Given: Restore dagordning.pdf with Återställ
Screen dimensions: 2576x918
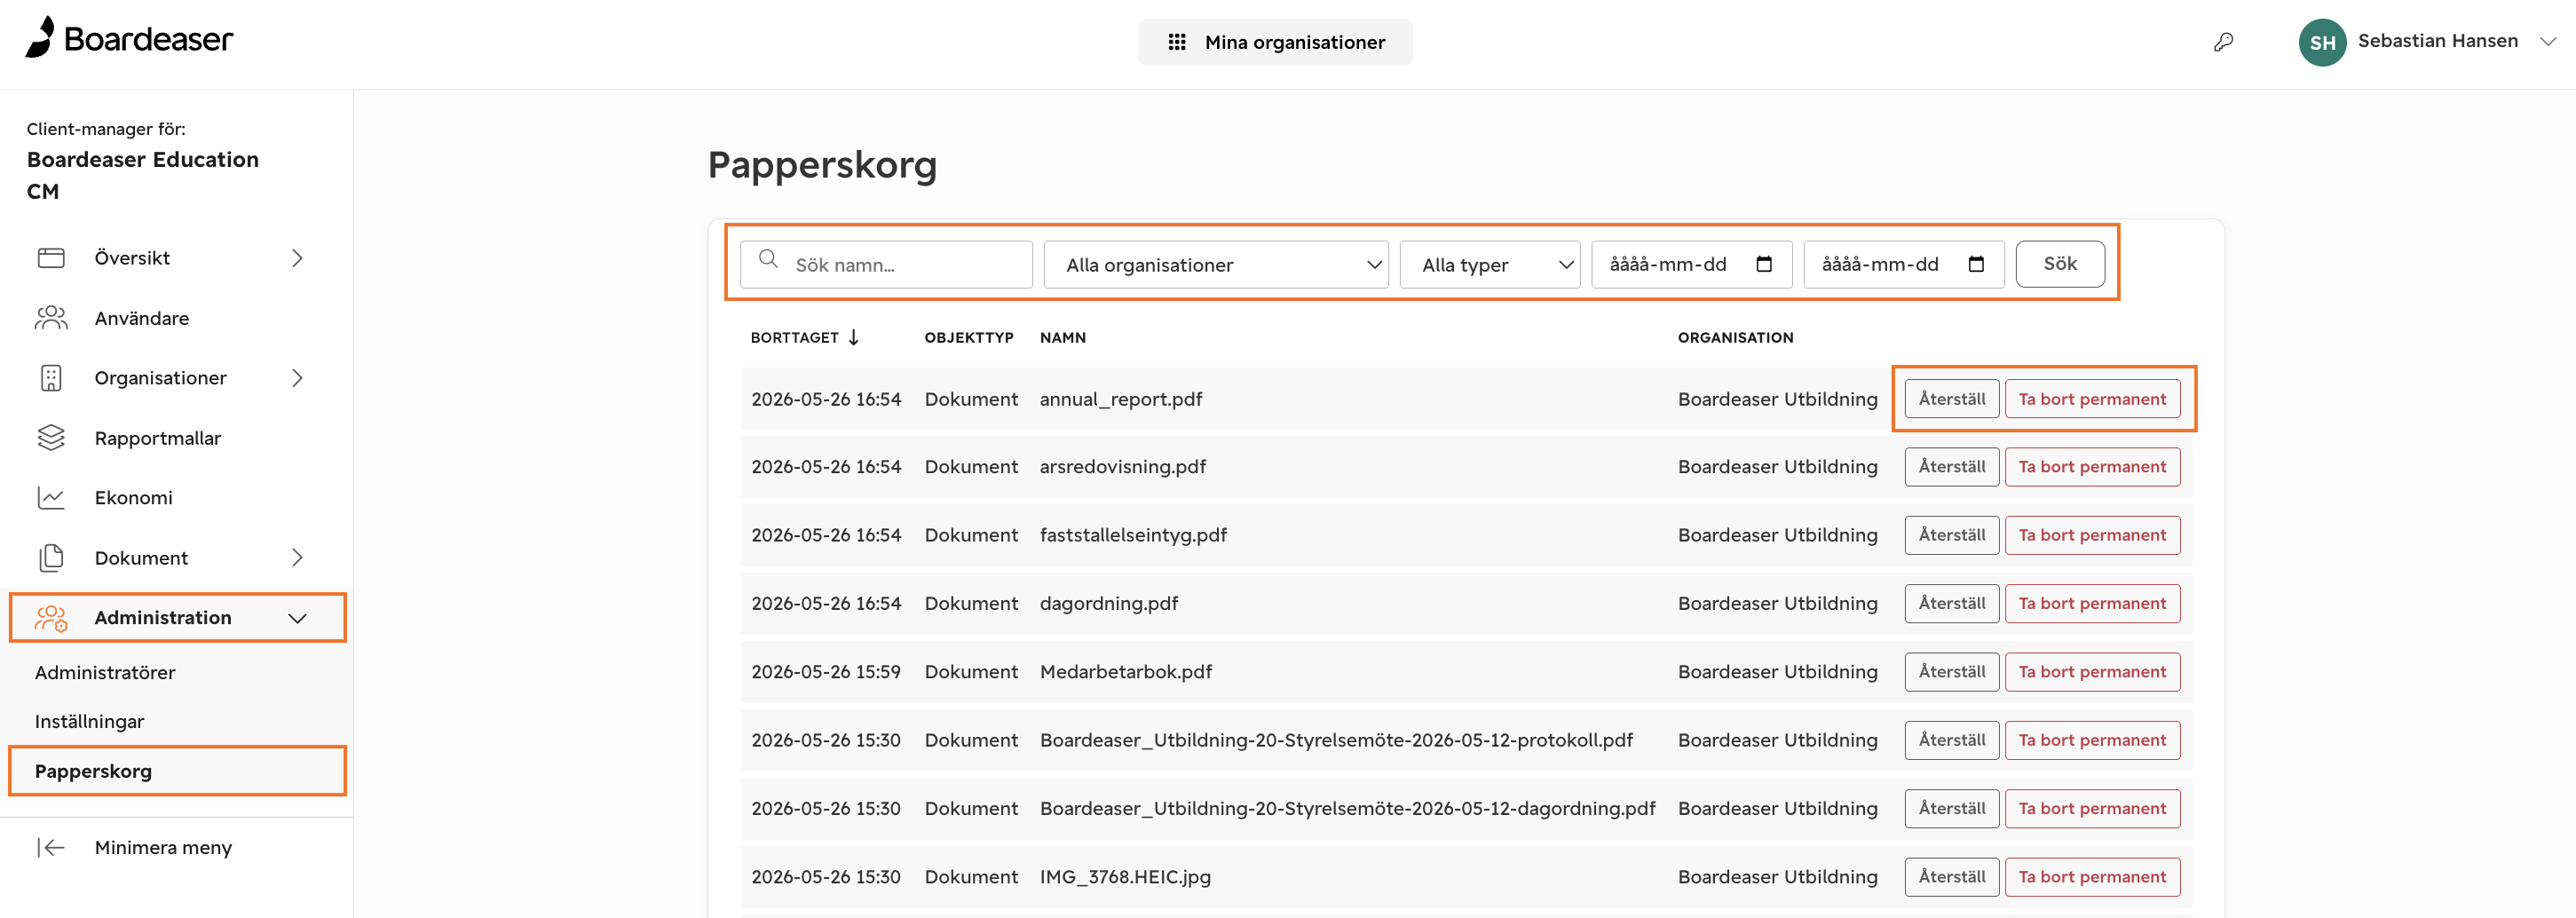Looking at the screenshot, I should coord(1952,604).
